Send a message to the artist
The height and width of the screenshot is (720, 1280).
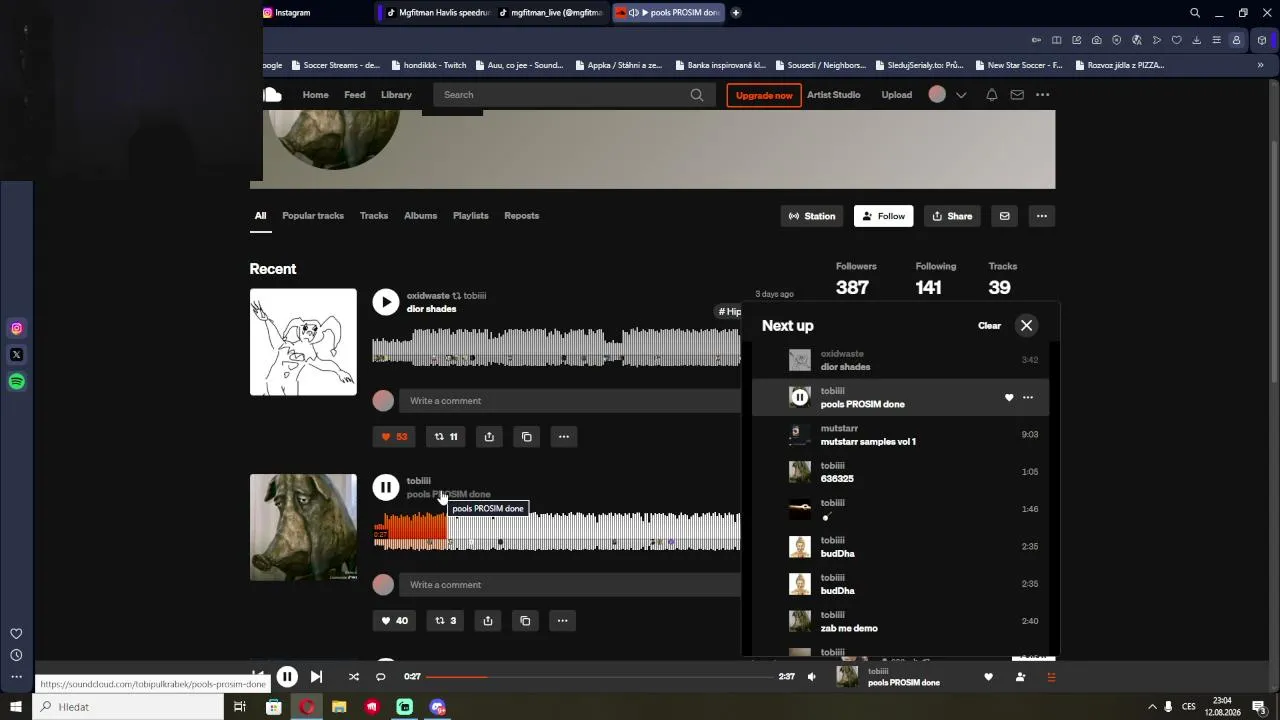[1005, 216]
